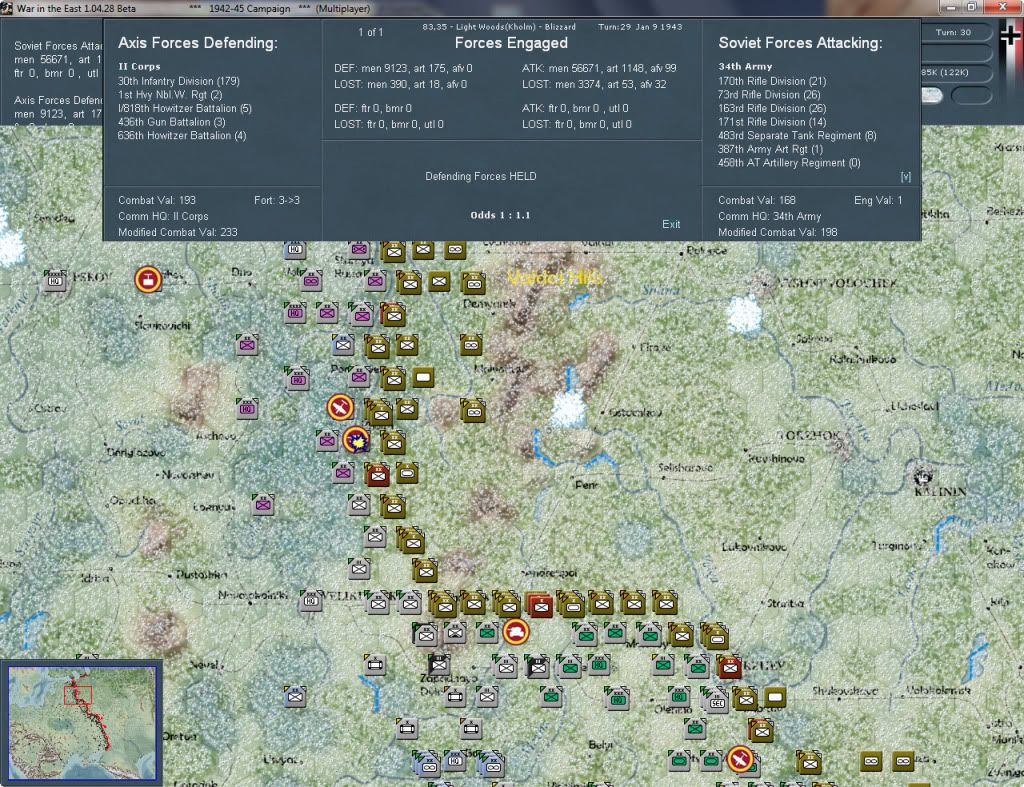Click the red-circled tank icon below the Soviet line

516,632
